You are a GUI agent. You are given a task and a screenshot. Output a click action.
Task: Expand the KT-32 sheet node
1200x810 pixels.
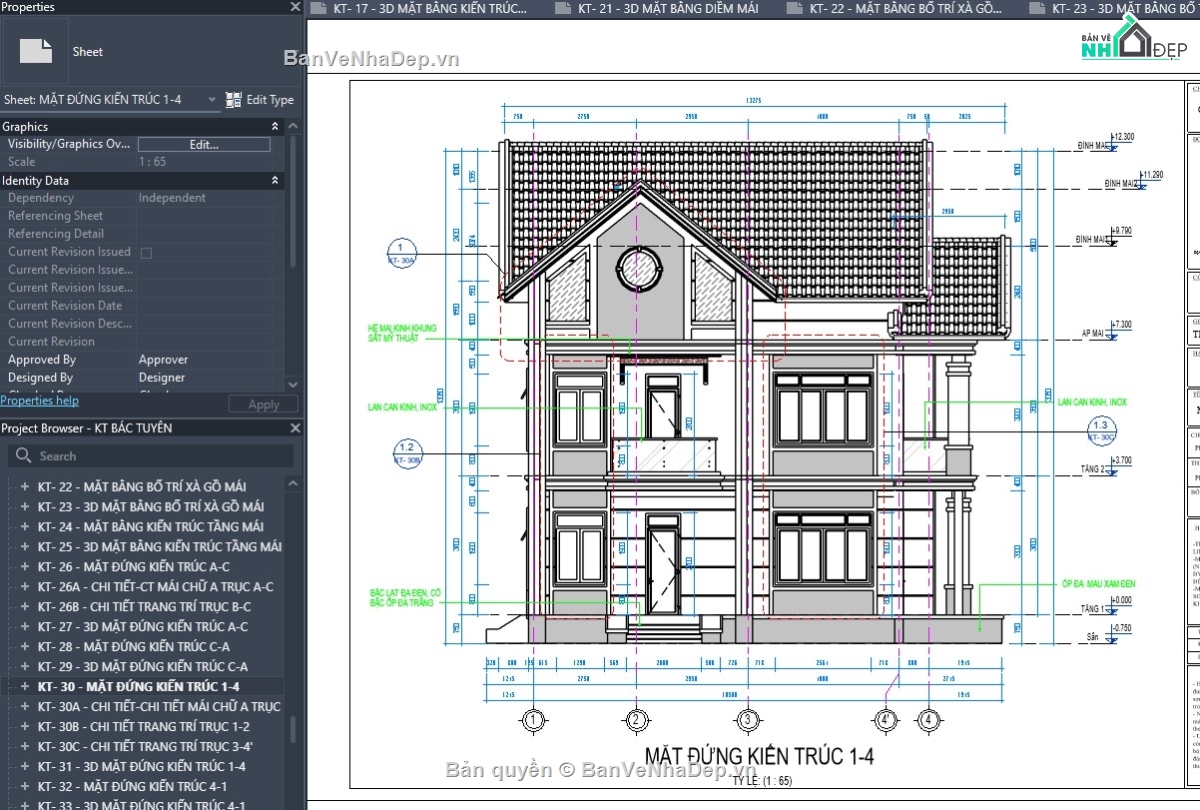click(25, 787)
